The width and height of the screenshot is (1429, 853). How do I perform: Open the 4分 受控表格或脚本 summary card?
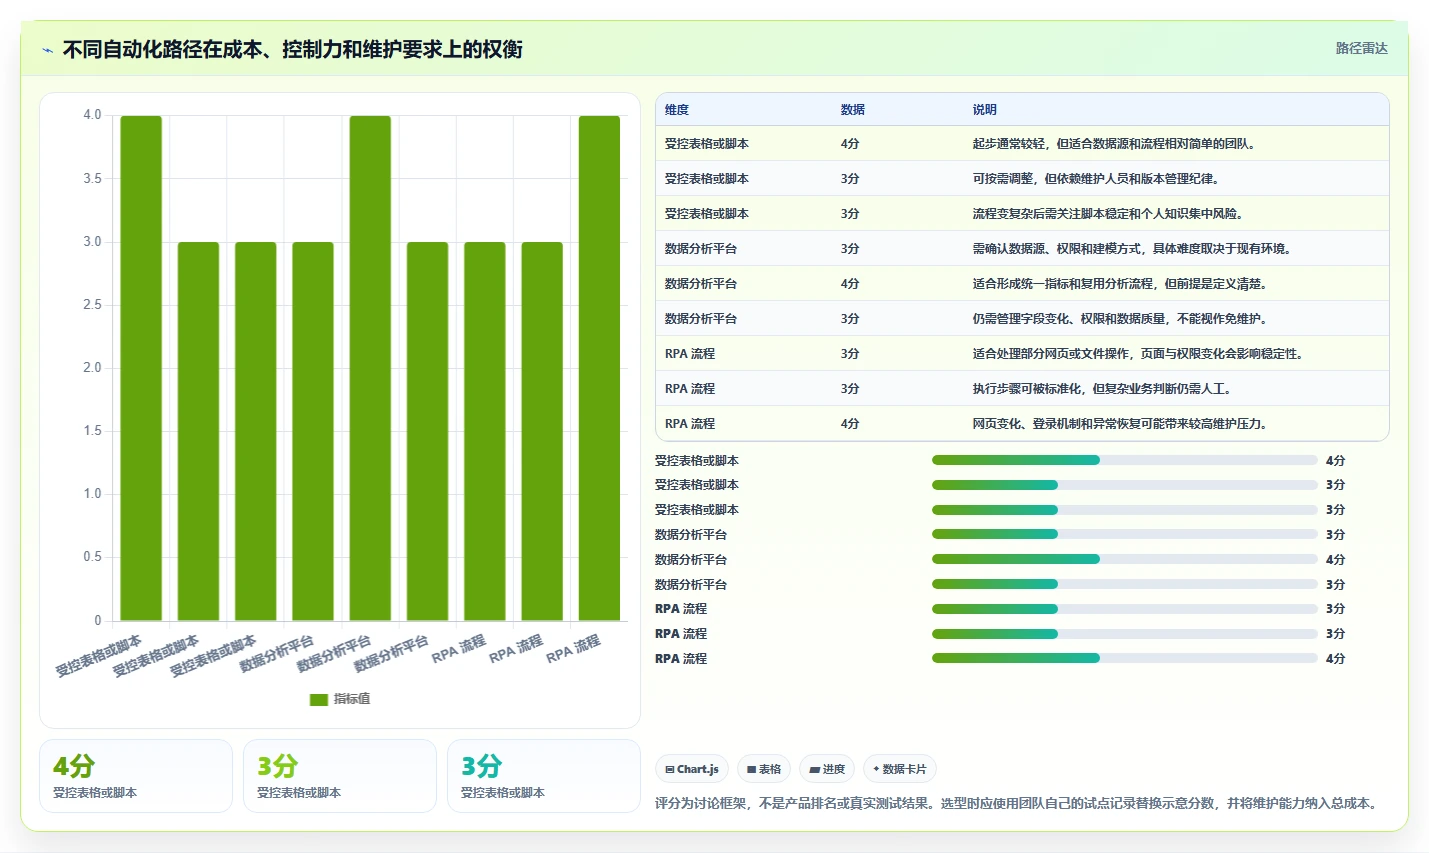pyautogui.click(x=136, y=776)
